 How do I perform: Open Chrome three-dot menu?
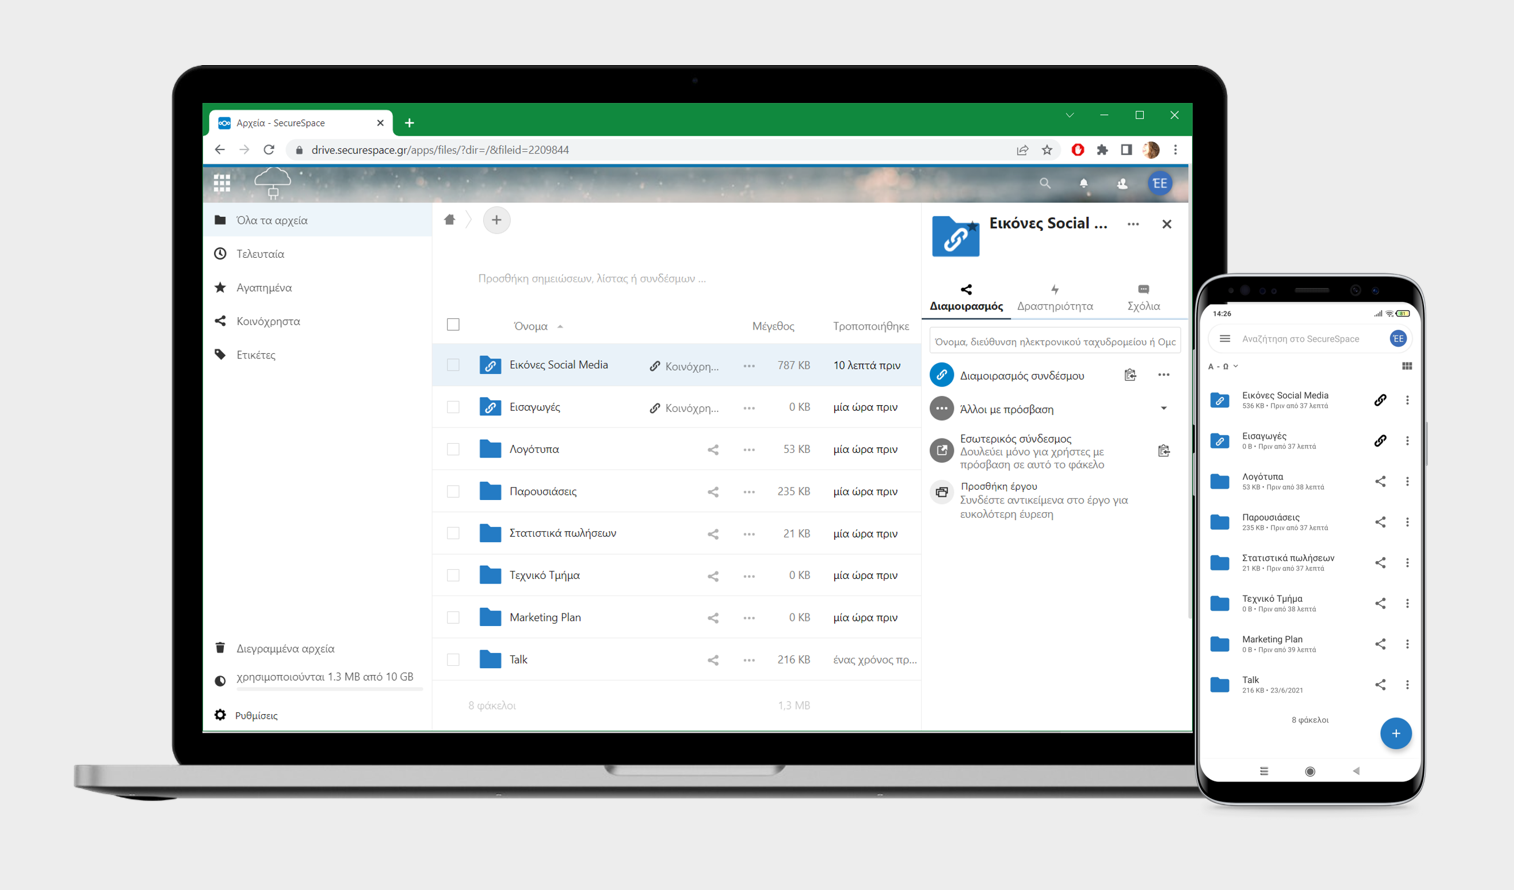(1176, 150)
